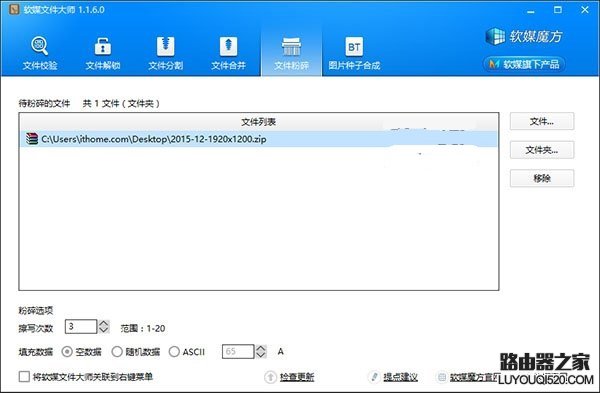Screen dimensions: 600x393
Task: Open the 文件合并 file merge tool
Action: coord(228,53)
